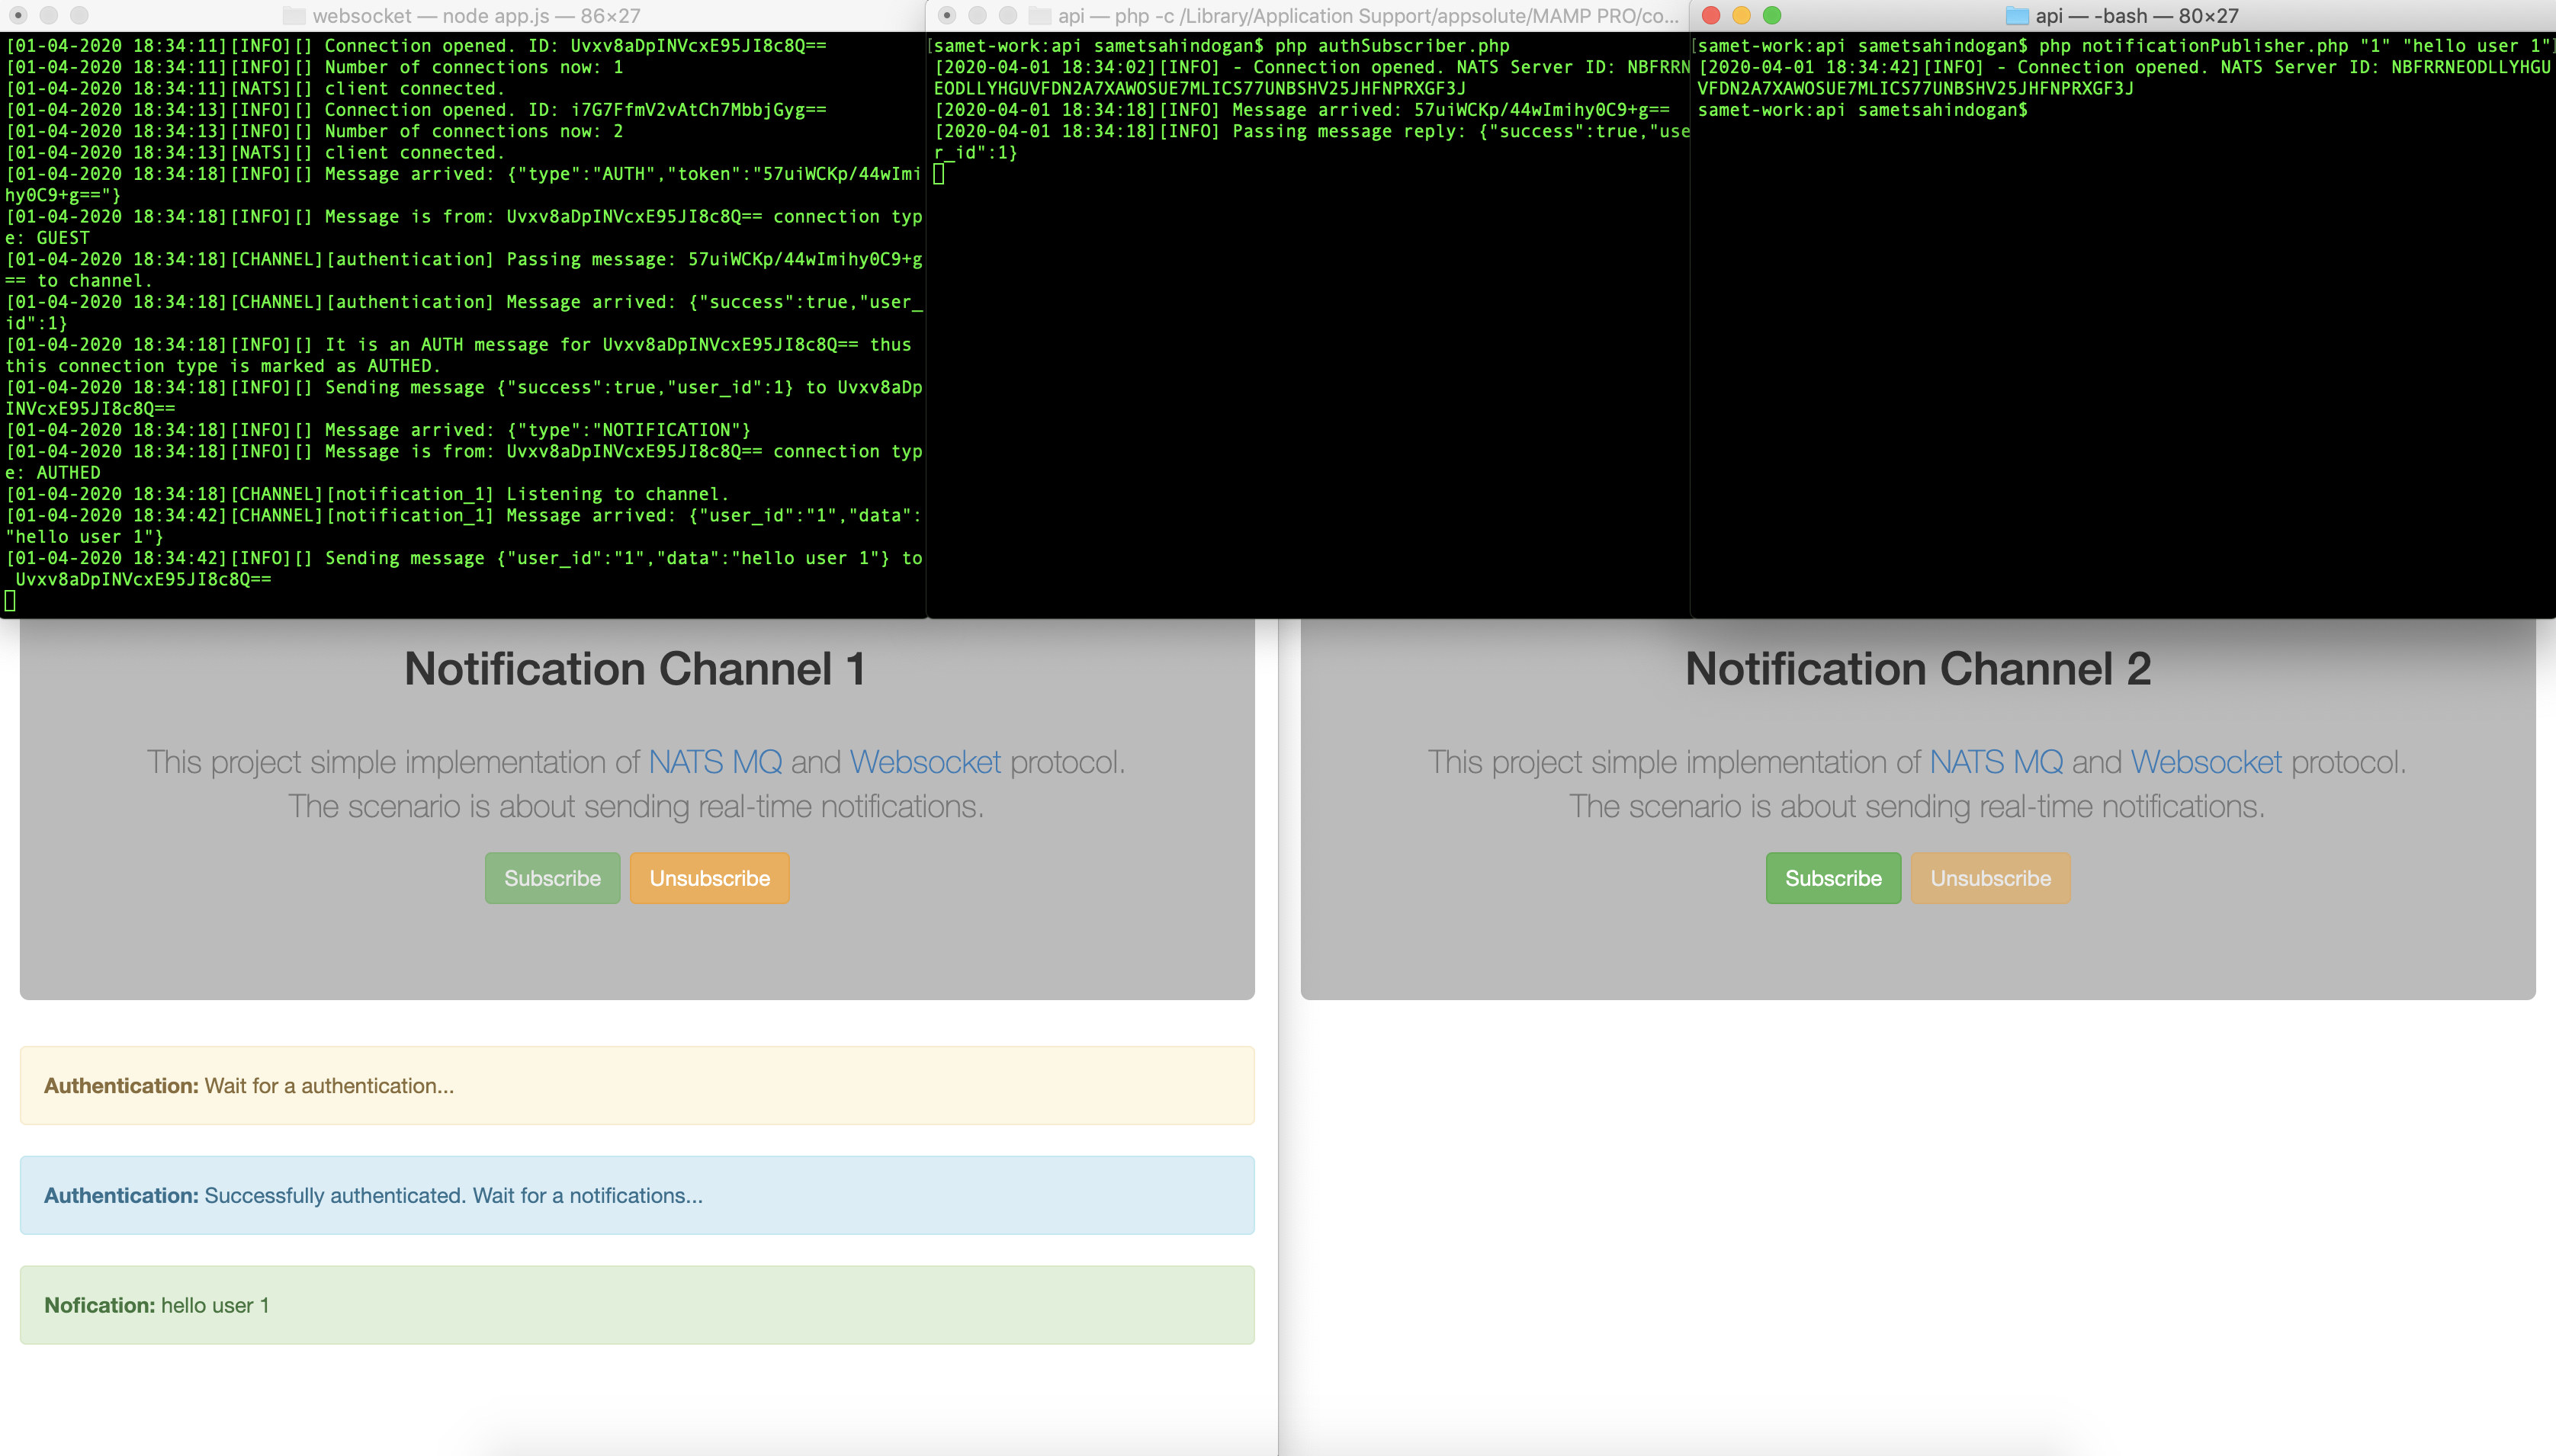
Task: Open NATS MQ link under Channel 1
Action: 715,762
